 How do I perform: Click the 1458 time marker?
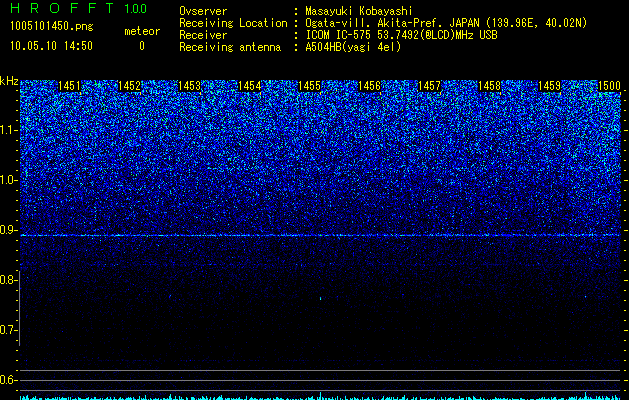pyautogui.click(x=489, y=86)
